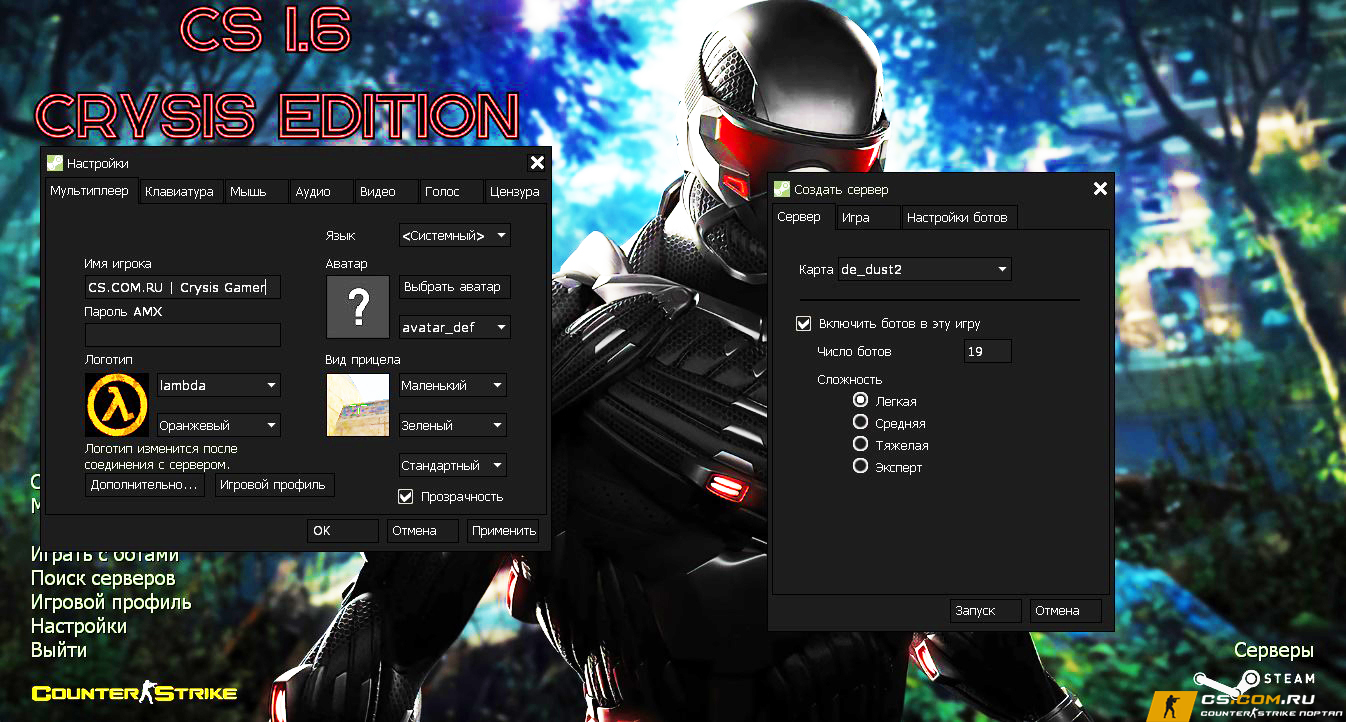Click the Выбрать аватар button
Screen dimensions: 1346x722
point(455,287)
